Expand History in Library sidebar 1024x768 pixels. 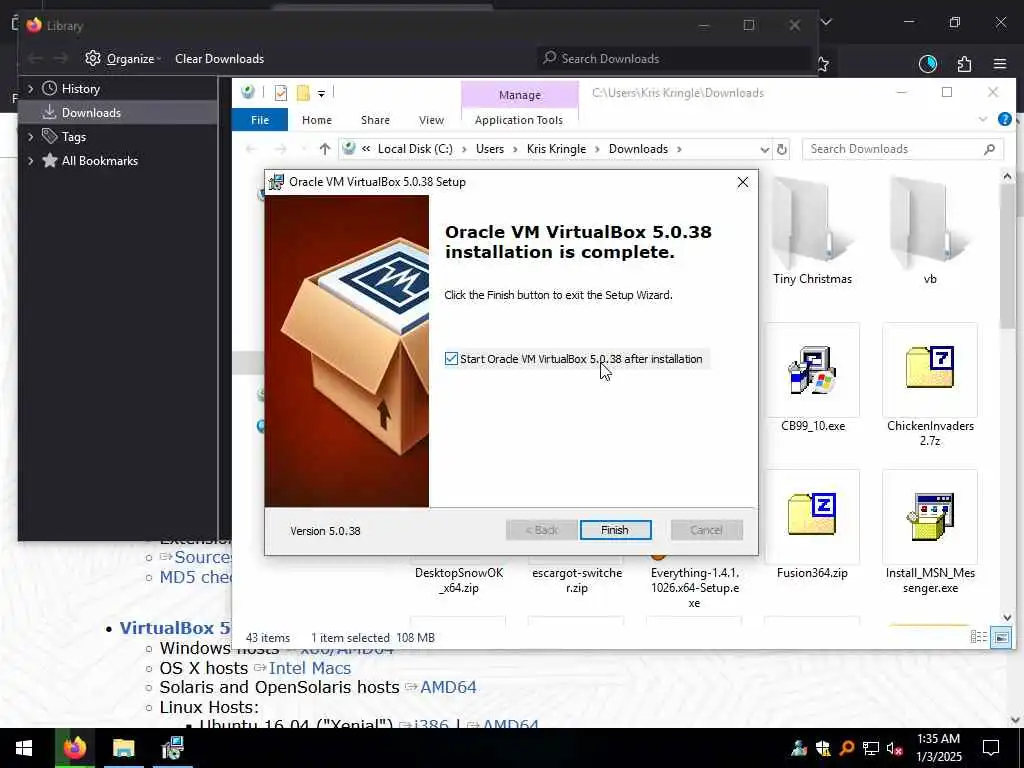31,89
